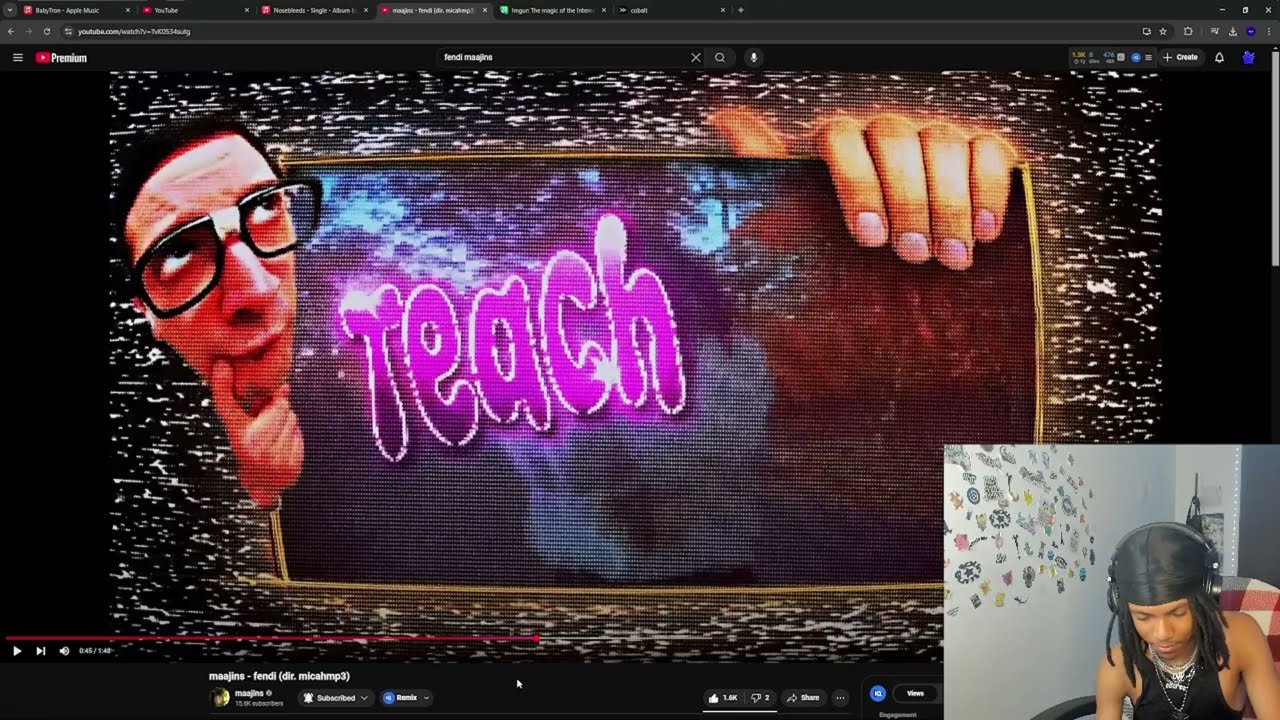This screenshot has height=720, width=1280.
Task: Click the search magnifier button
Action: click(x=720, y=58)
